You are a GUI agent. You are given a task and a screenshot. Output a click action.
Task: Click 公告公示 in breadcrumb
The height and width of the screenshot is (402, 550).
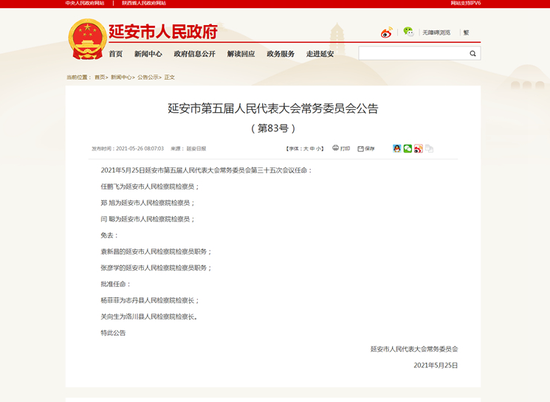coord(148,77)
